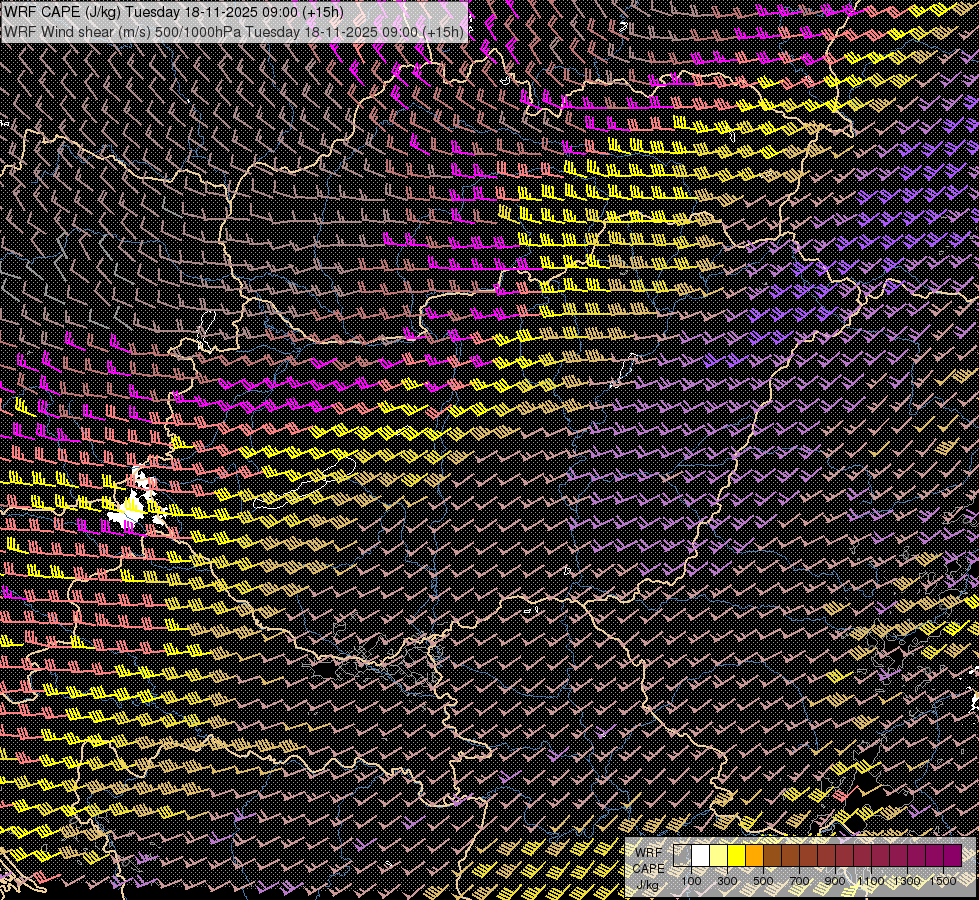Click the '1300' label in the legend
Screen dimensions: 979x900
(907, 881)
